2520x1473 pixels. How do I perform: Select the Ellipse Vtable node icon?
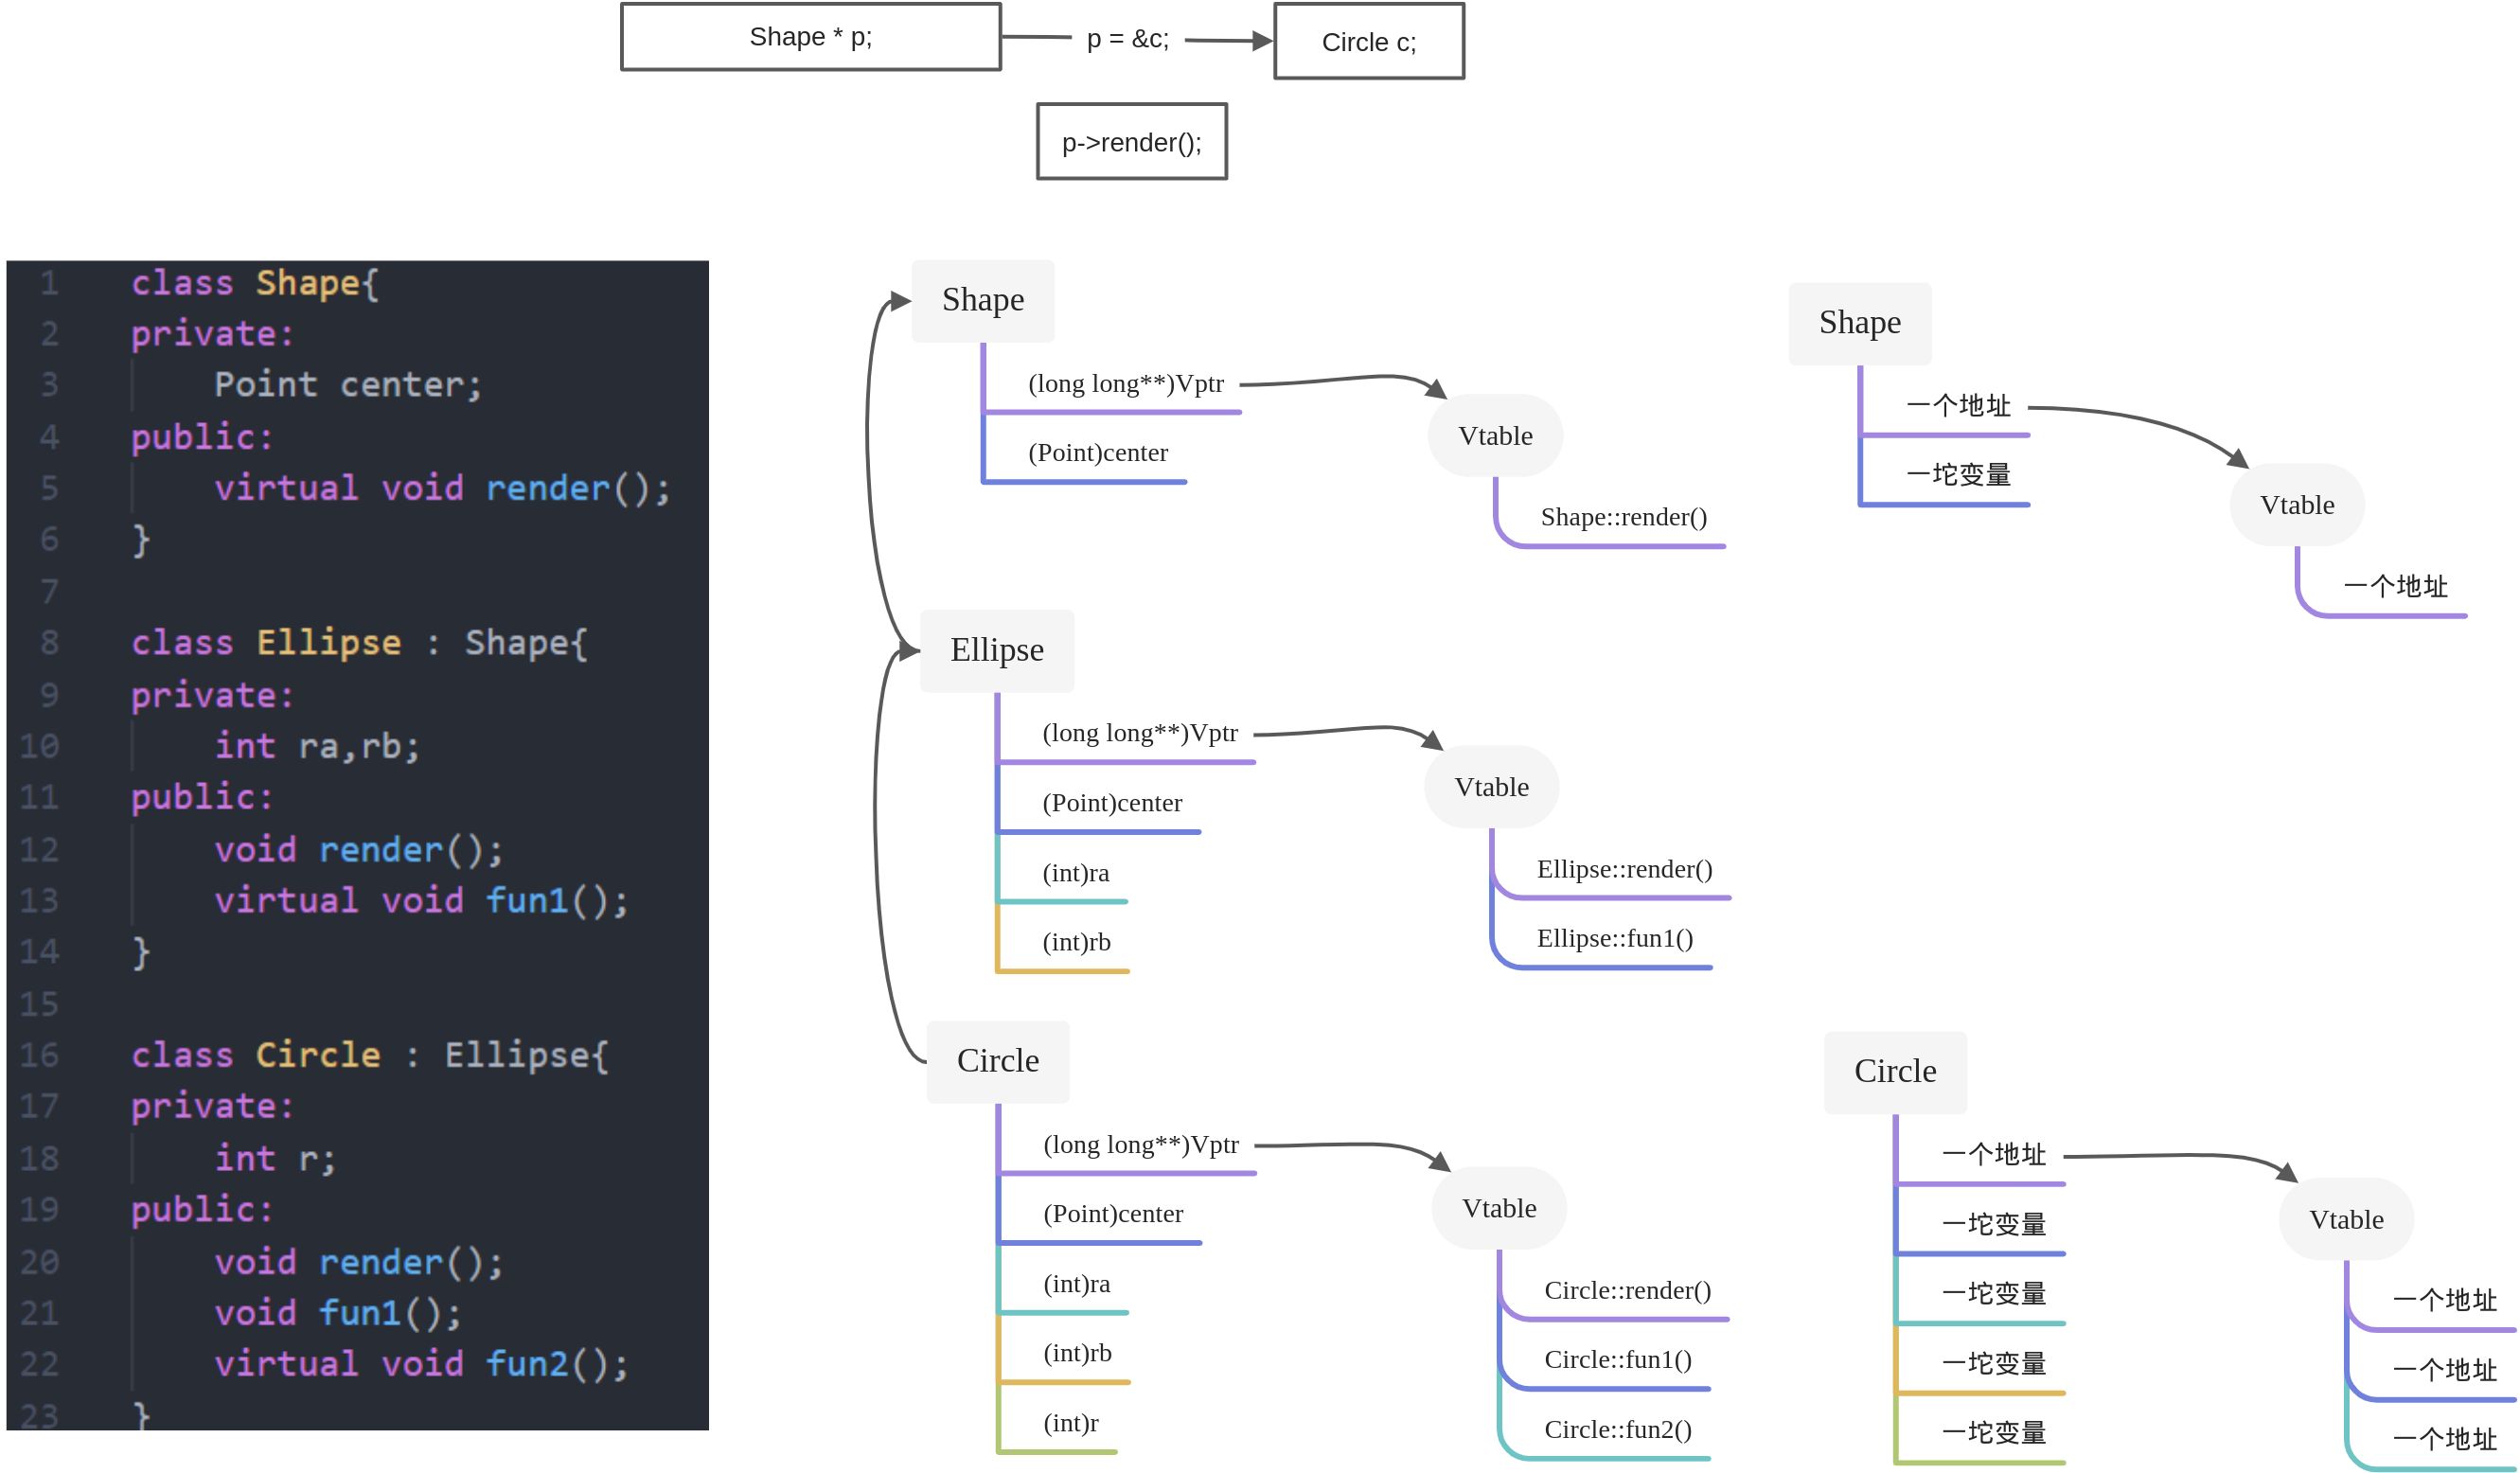[x=1489, y=773]
